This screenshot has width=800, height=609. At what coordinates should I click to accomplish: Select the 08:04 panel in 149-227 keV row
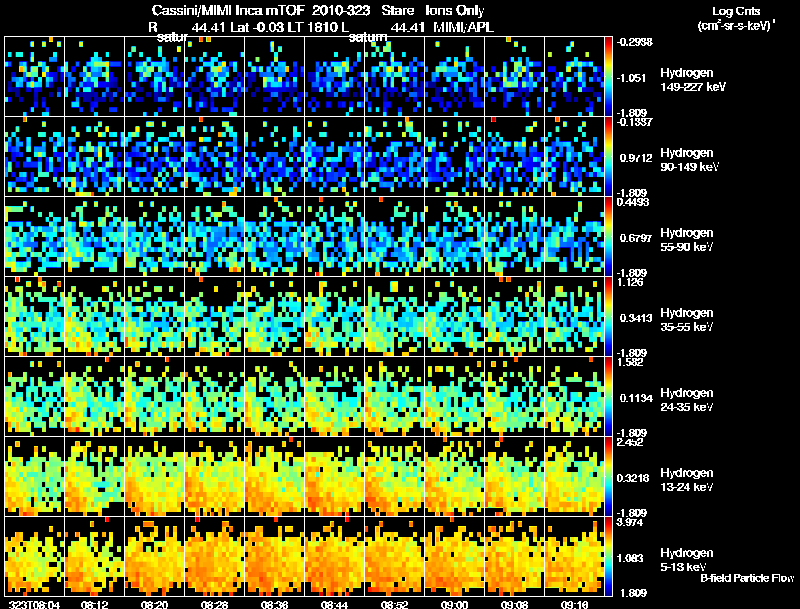[x=35, y=77]
